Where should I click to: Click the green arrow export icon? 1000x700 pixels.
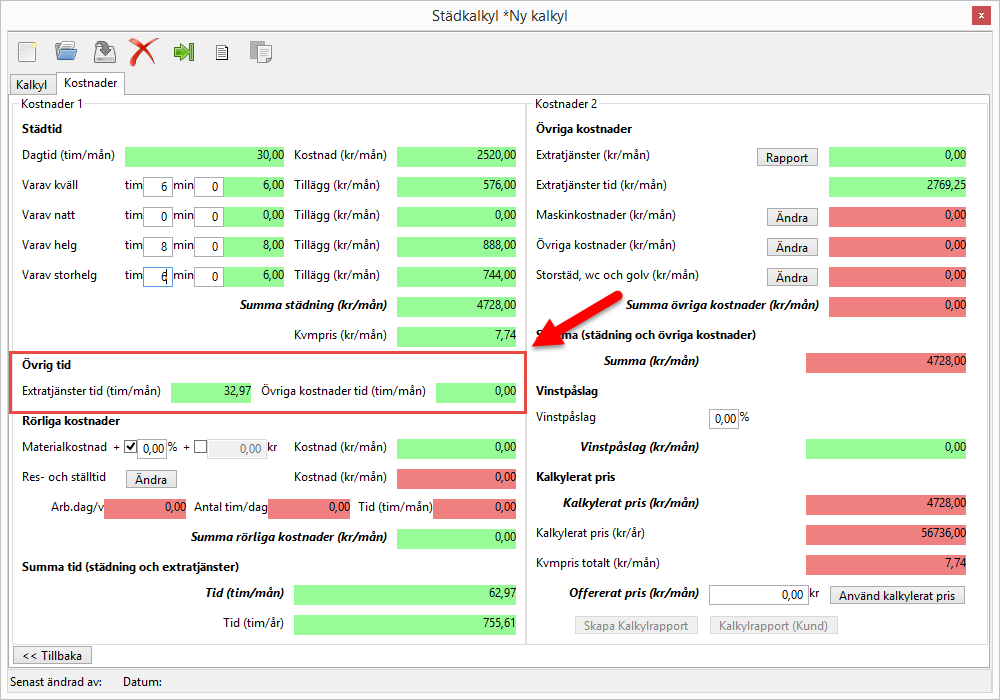point(183,51)
